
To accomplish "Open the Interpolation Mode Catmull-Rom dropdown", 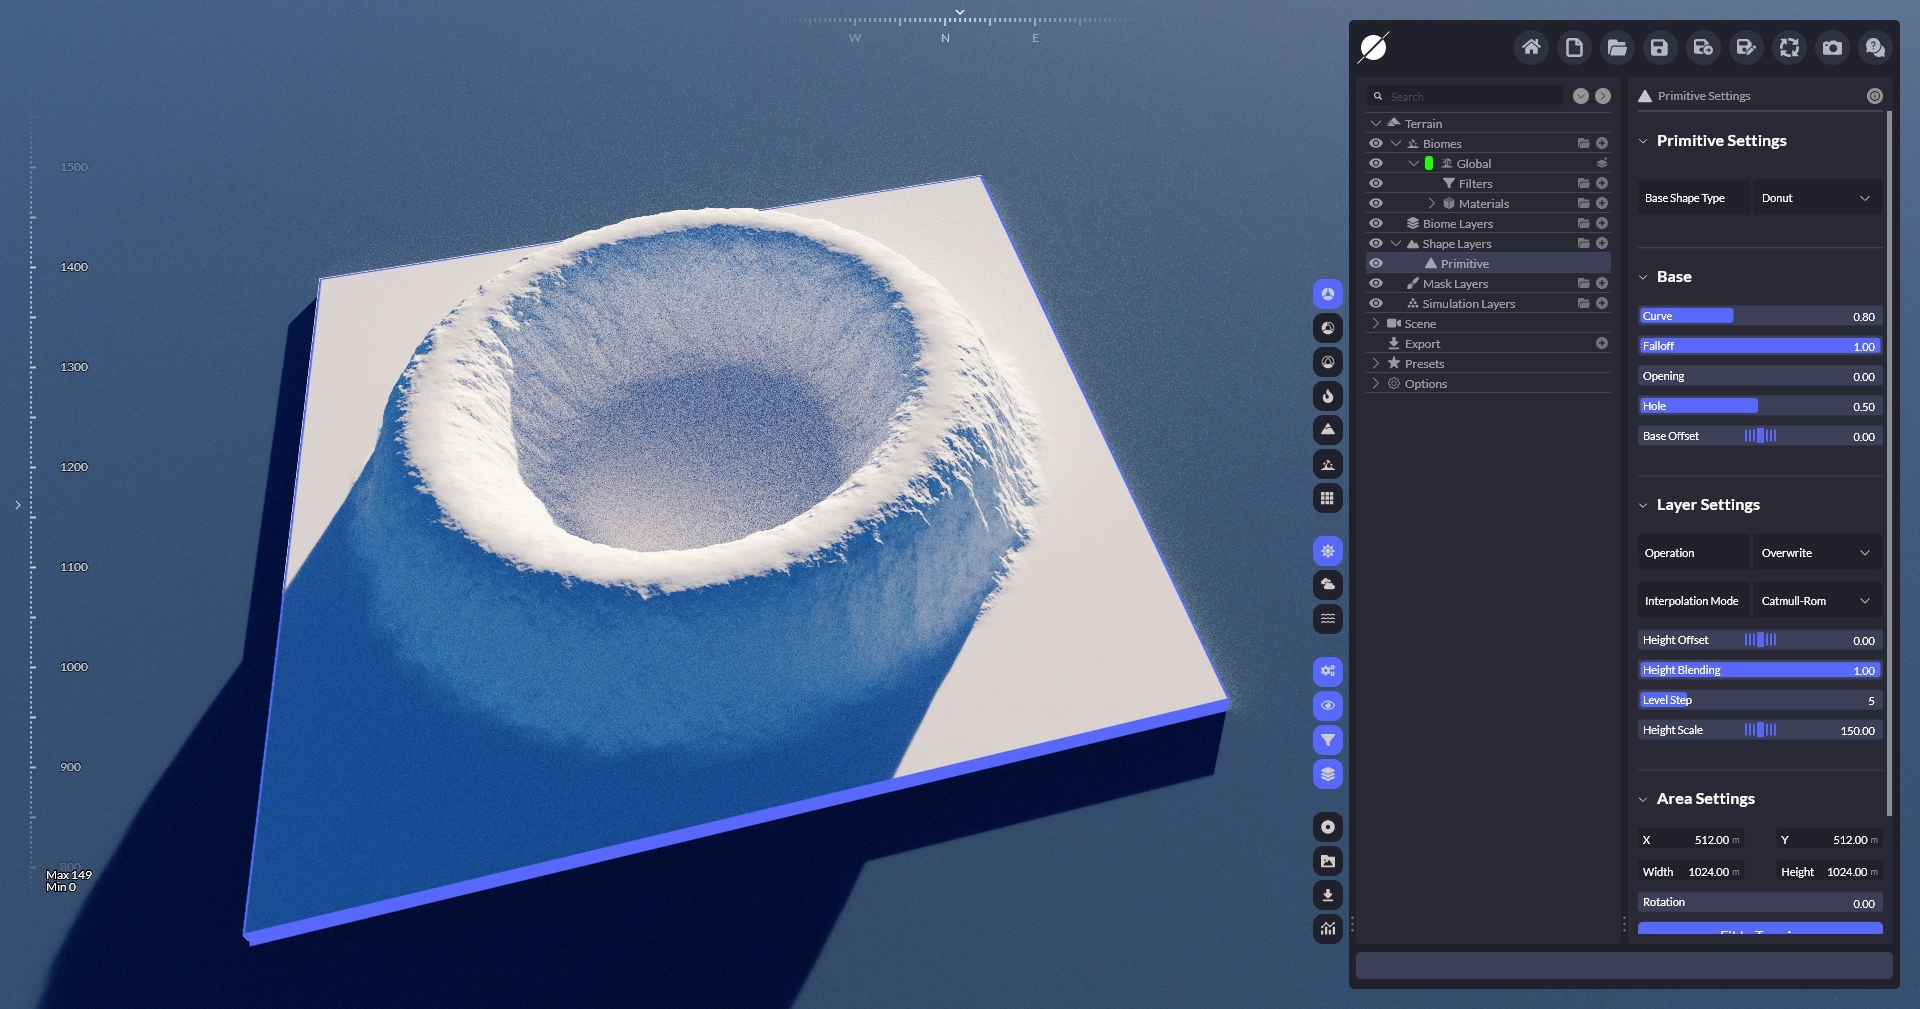I will pyautogui.click(x=1816, y=601).
